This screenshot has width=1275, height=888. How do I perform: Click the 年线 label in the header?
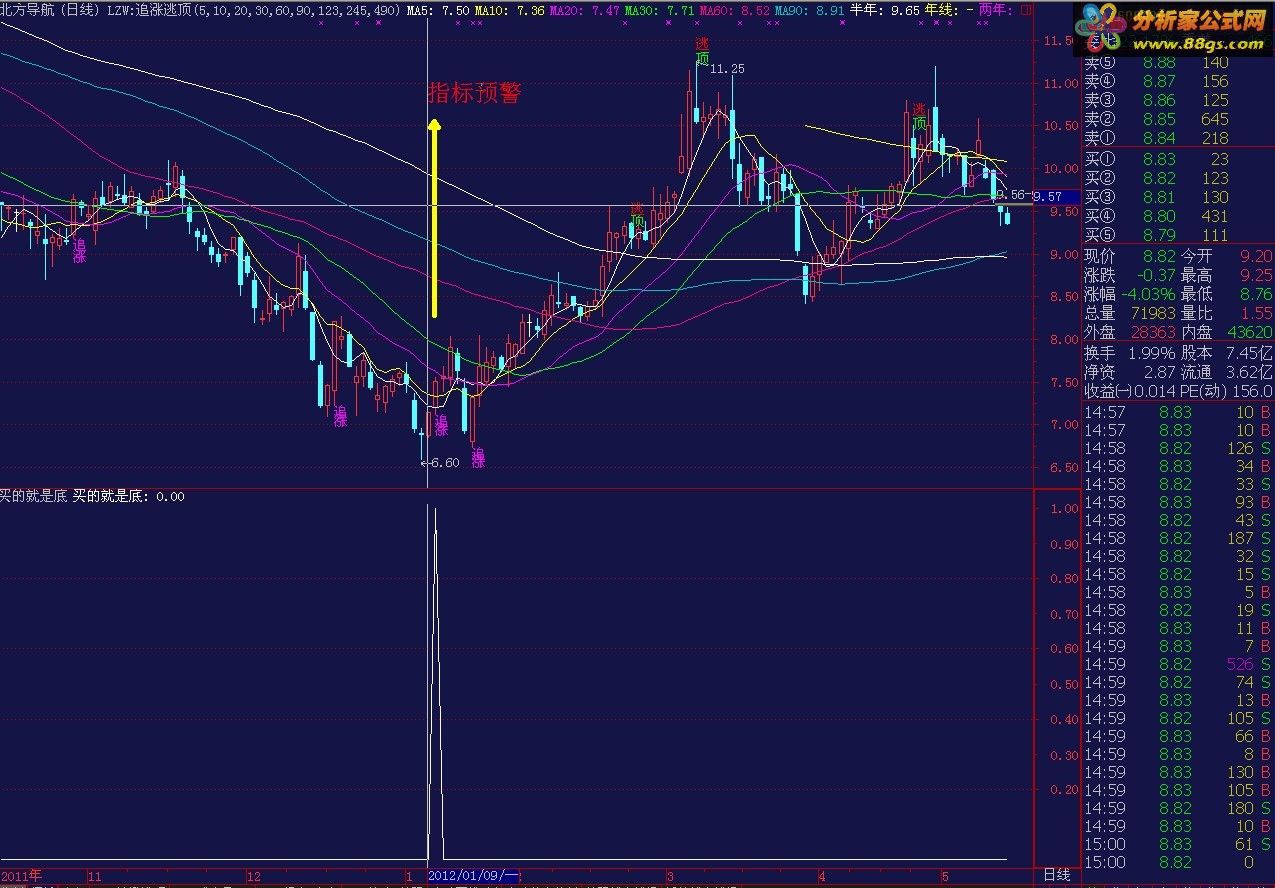tap(943, 9)
